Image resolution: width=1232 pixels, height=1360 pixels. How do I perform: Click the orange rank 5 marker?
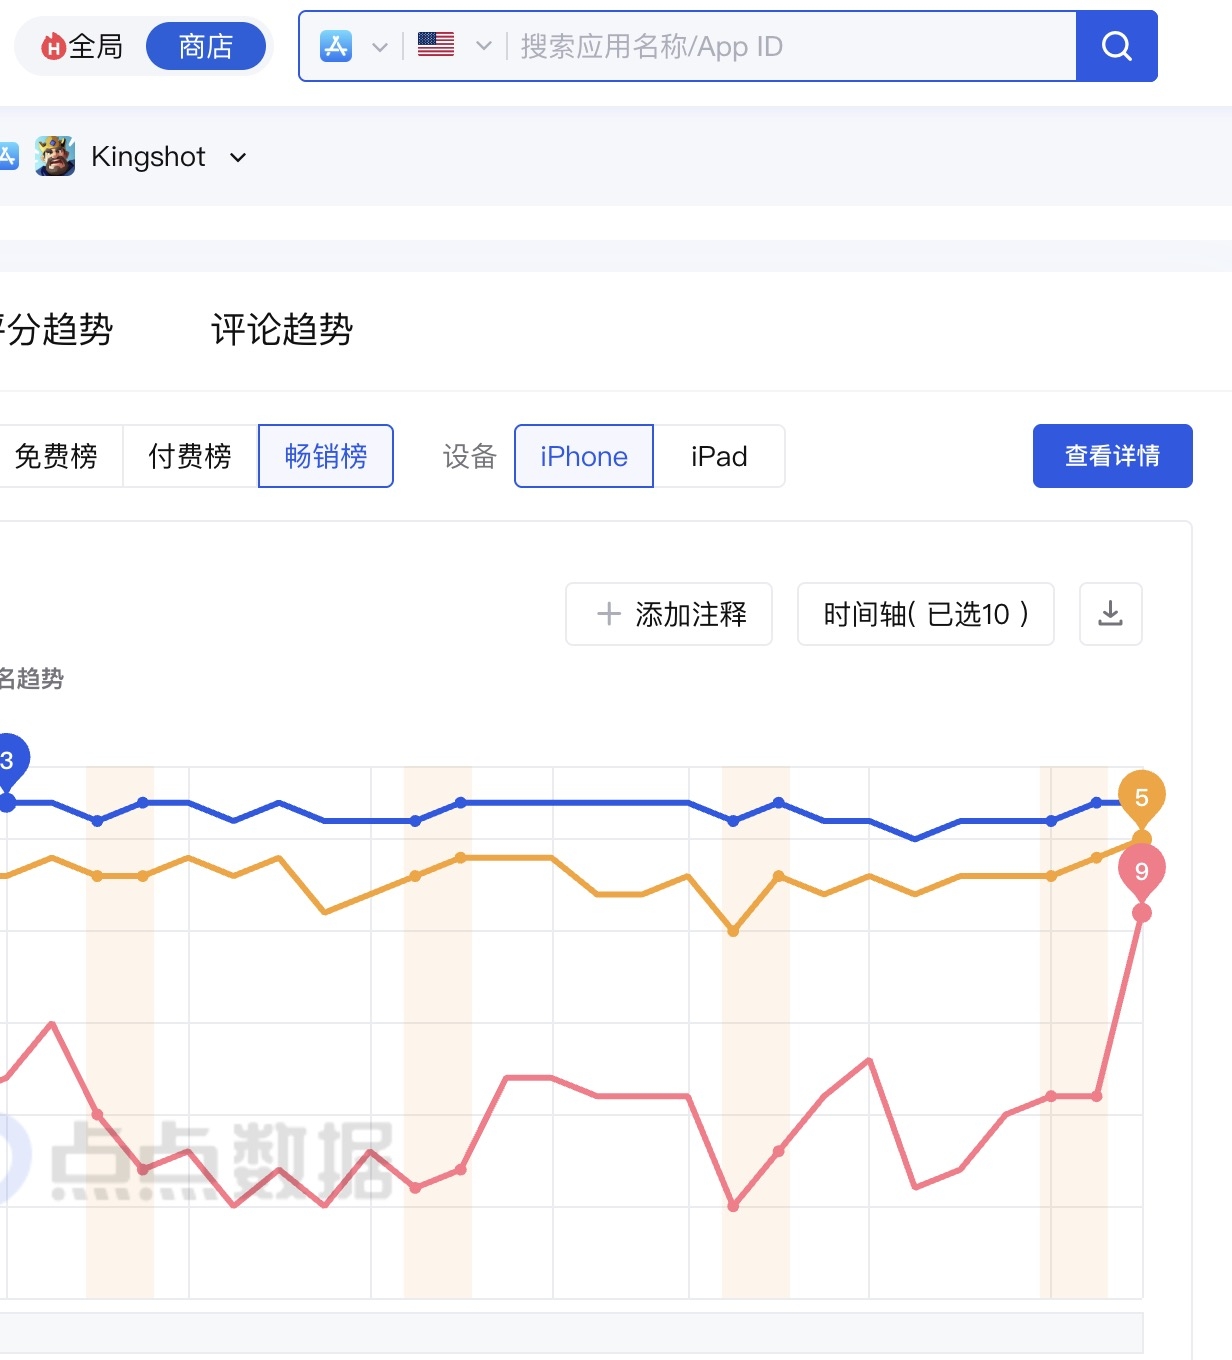1141,797
